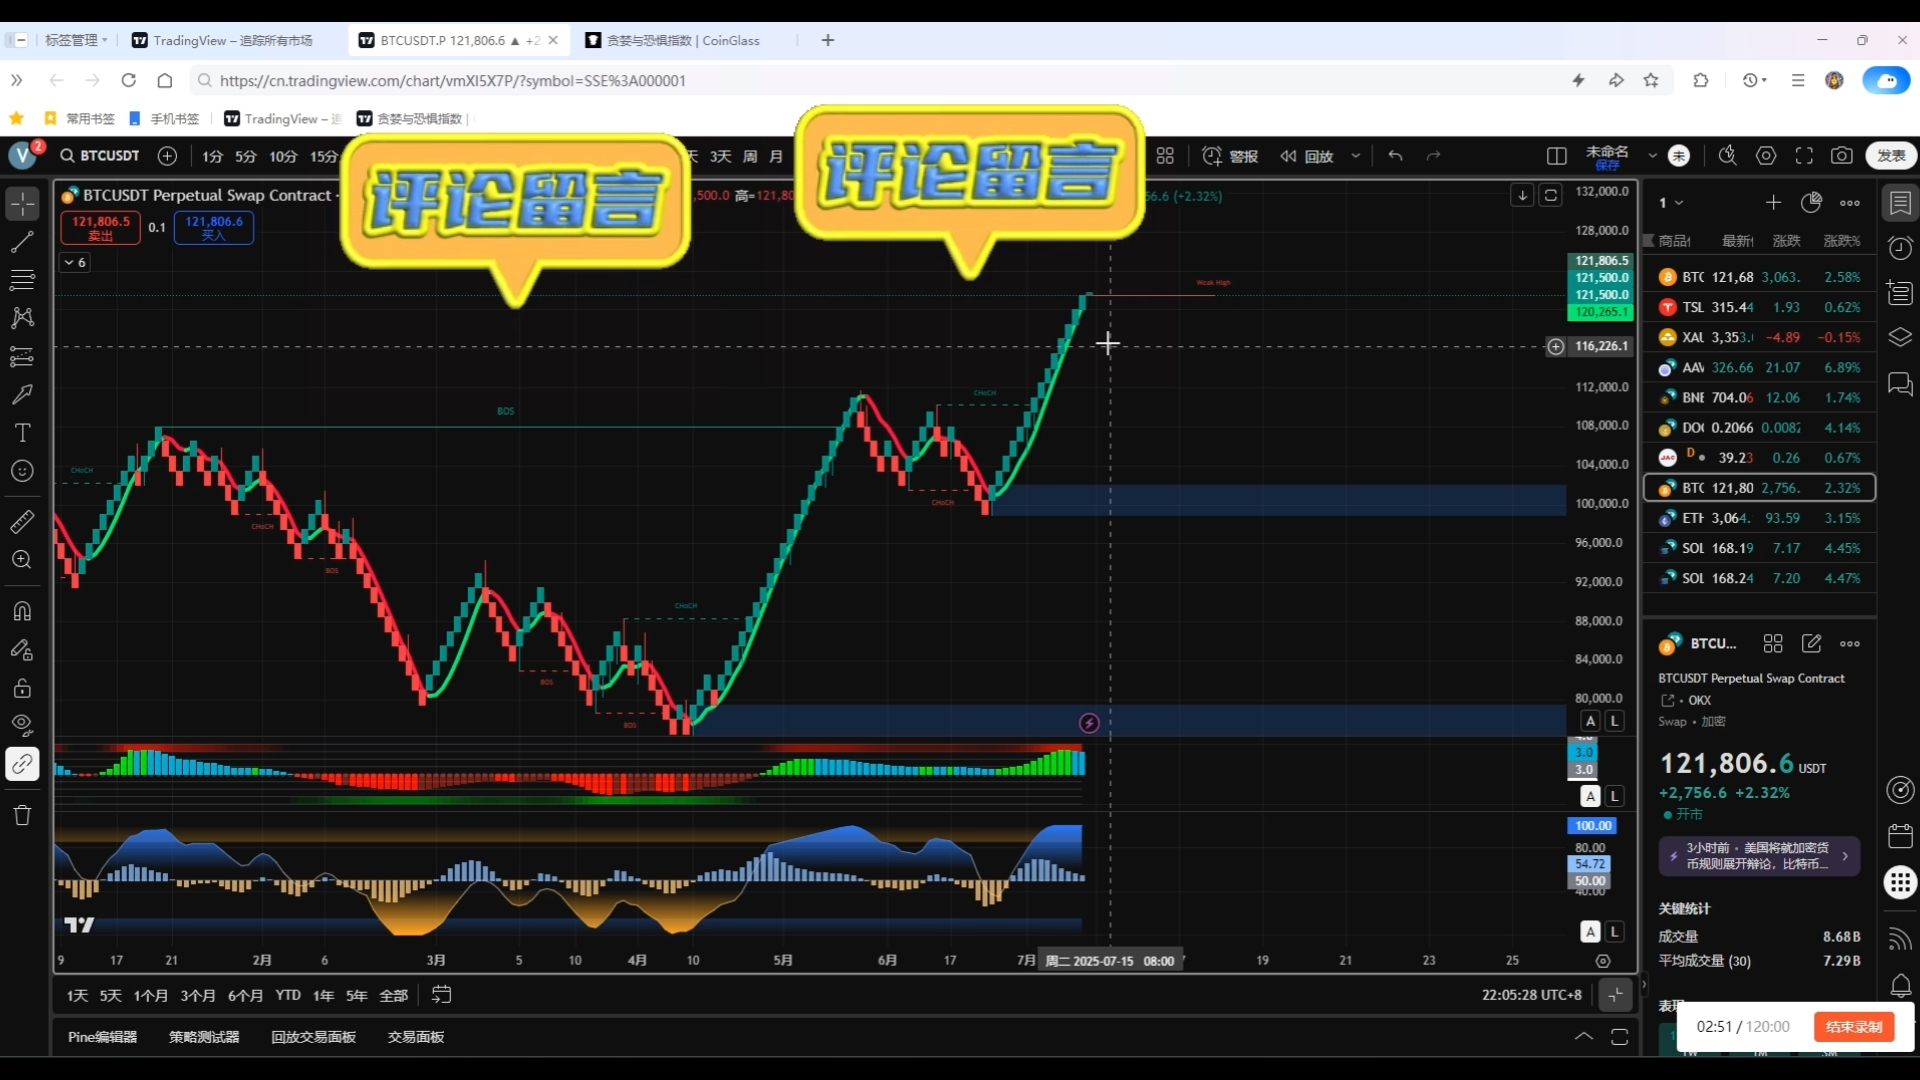
Task: Click the end recording button
Action: [1854, 1027]
